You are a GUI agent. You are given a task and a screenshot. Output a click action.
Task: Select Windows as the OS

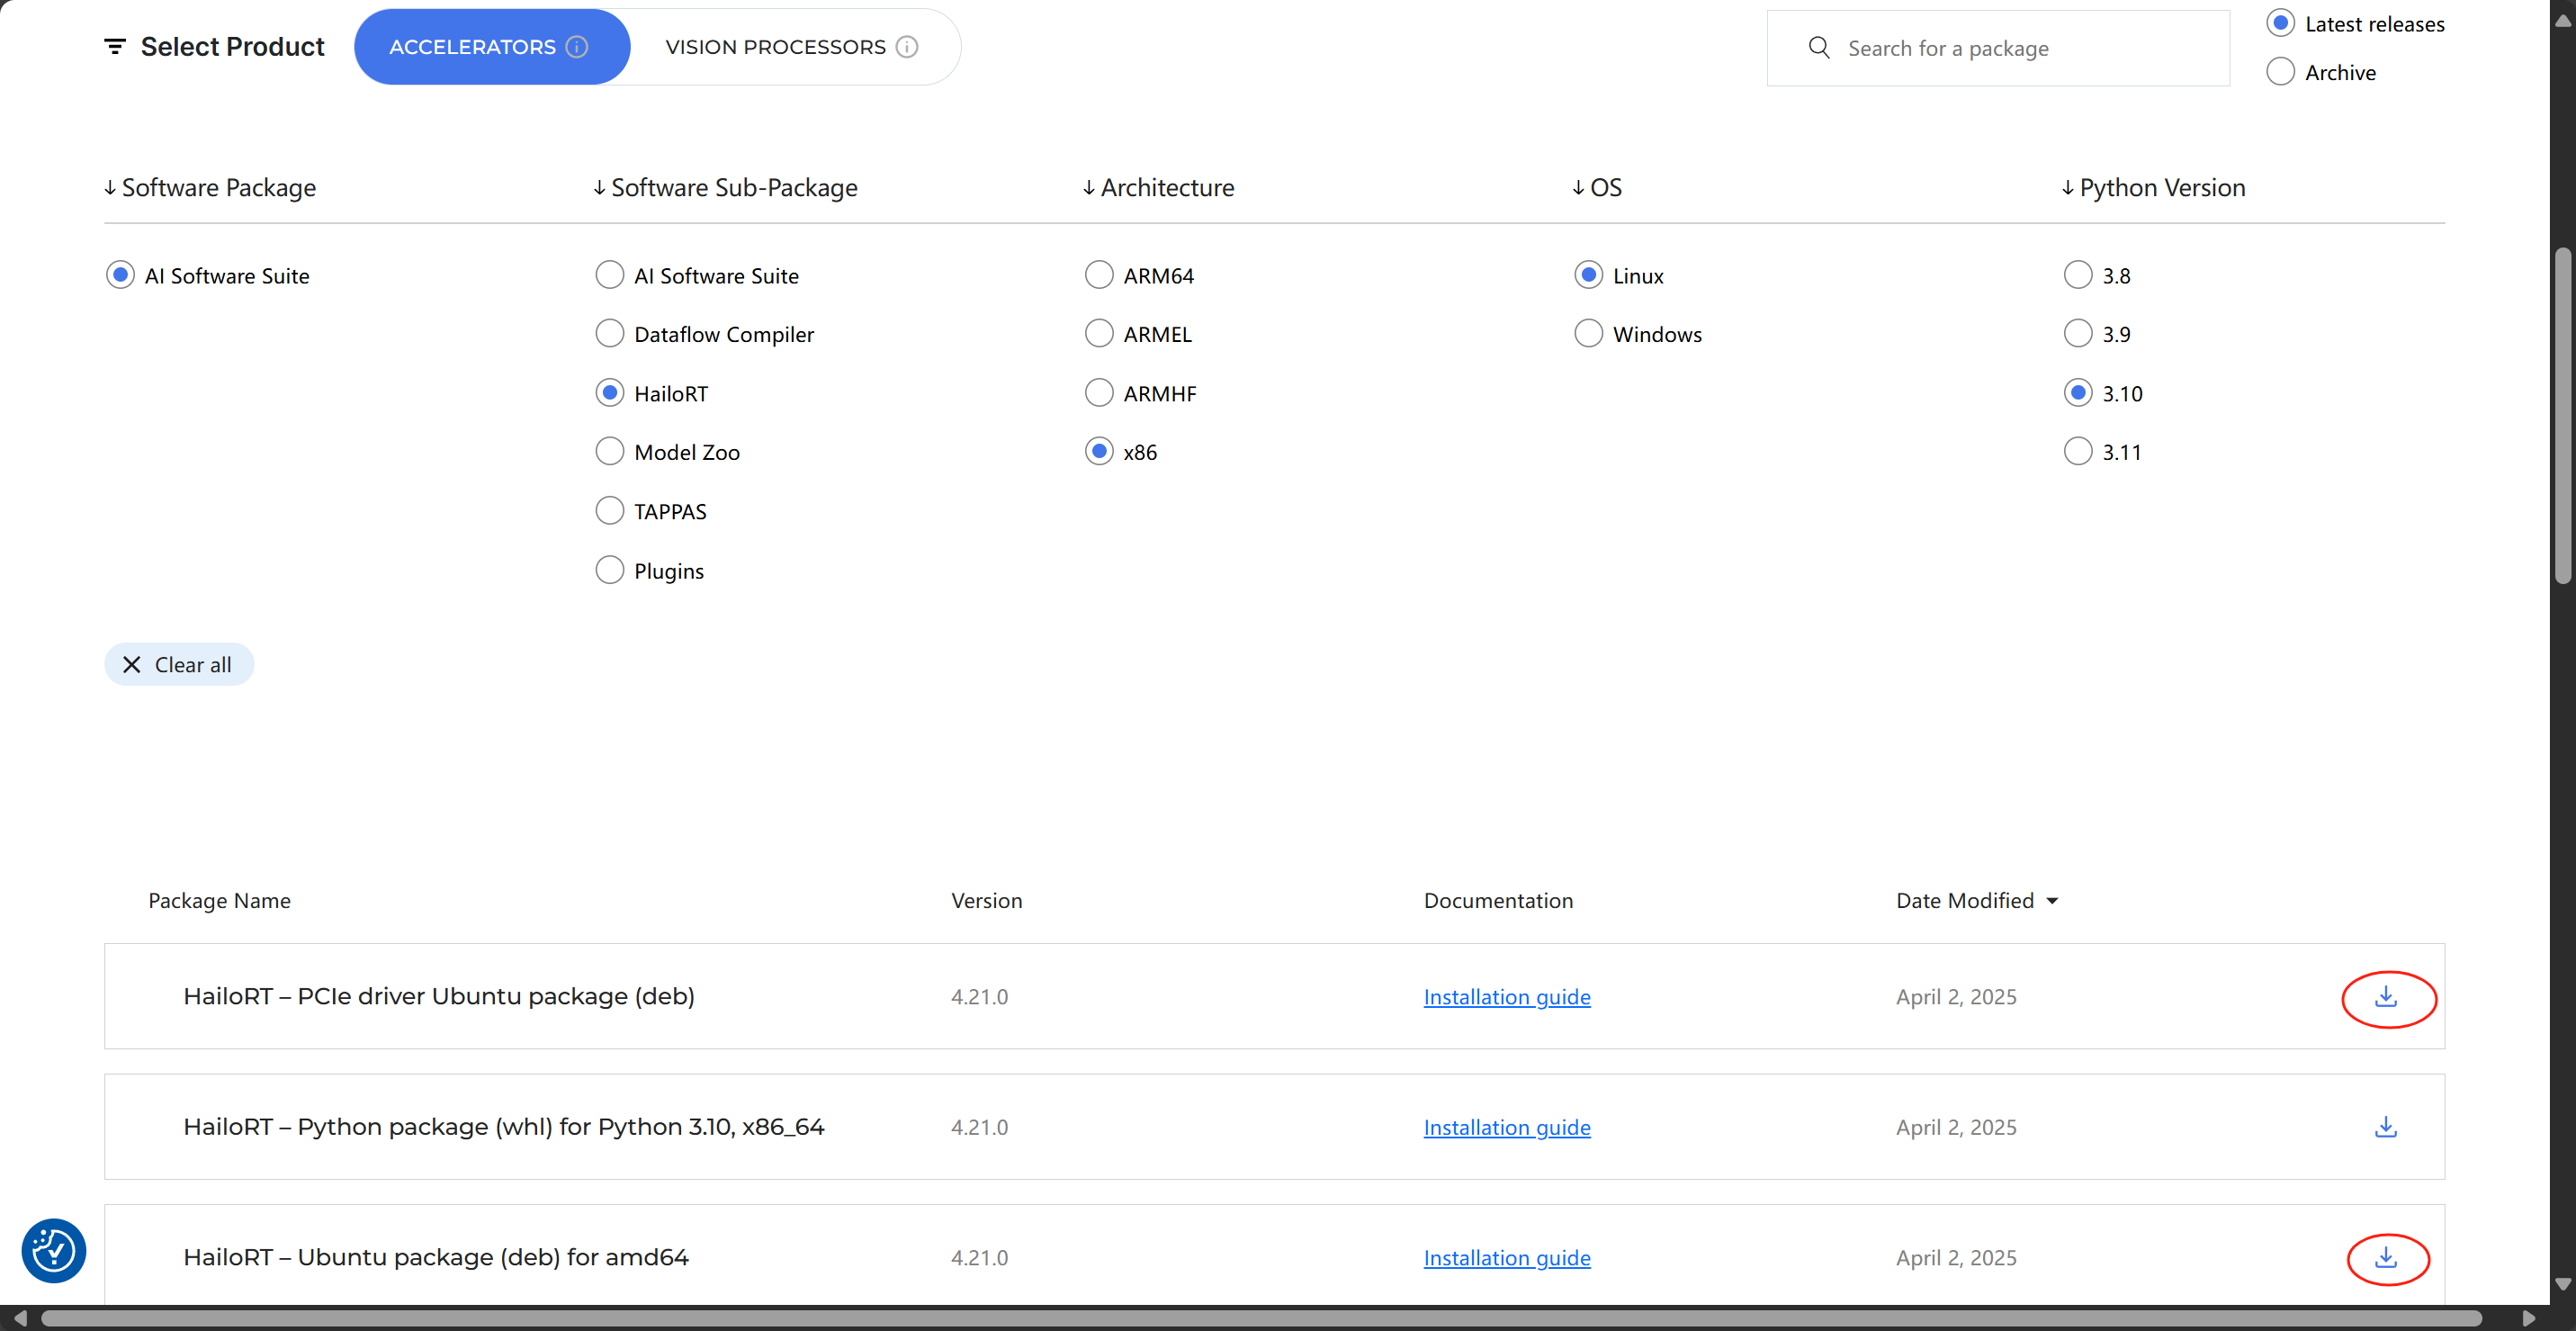[1588, 334]
